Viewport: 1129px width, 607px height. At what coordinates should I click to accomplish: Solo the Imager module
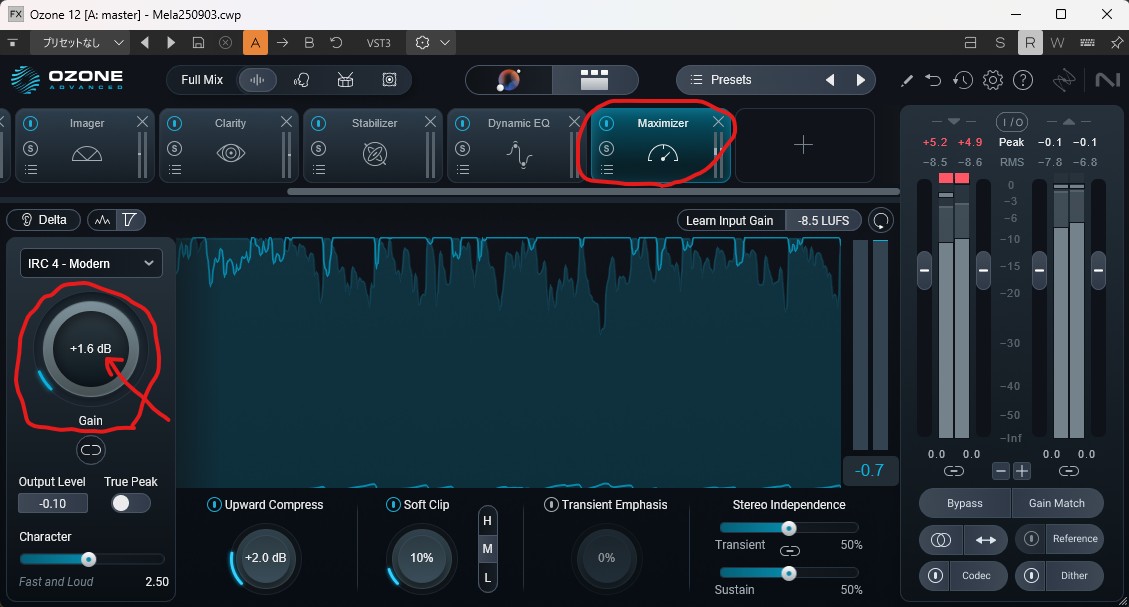point(30,148)
